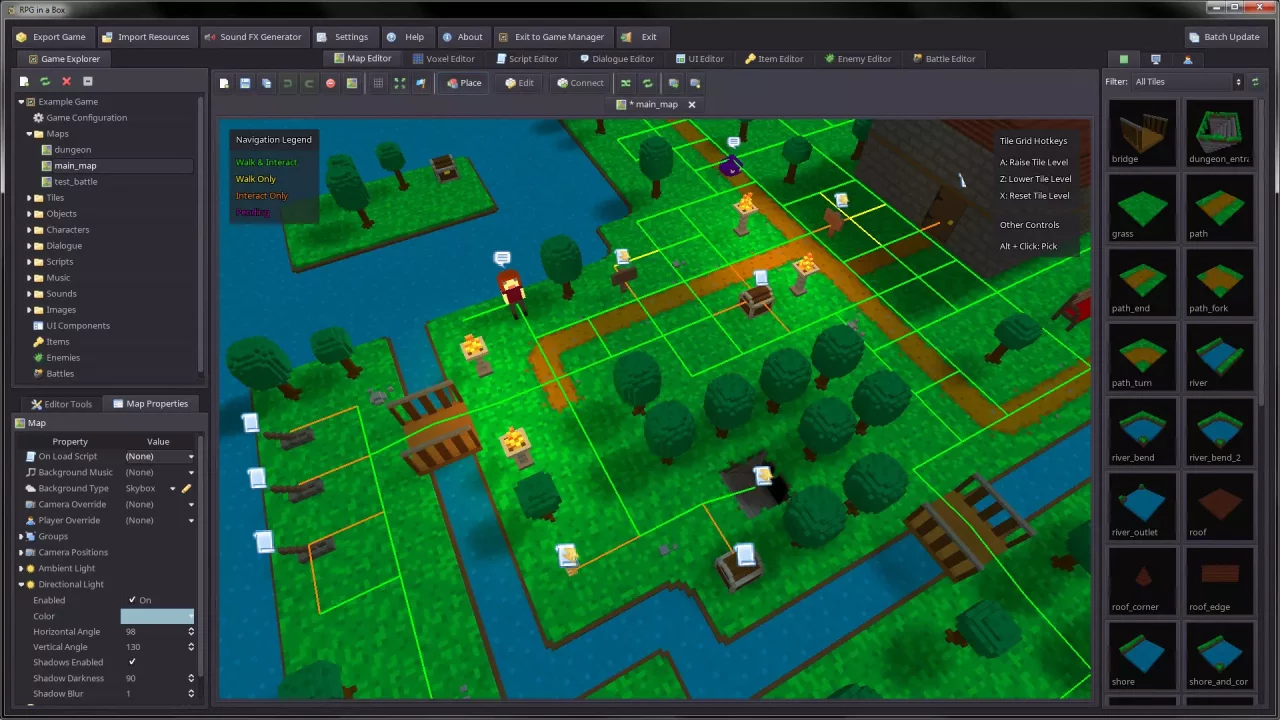The image size is (1280, 720).
Task: Expand the Characters folder in Game Explorer
Action: pos(29,230)
